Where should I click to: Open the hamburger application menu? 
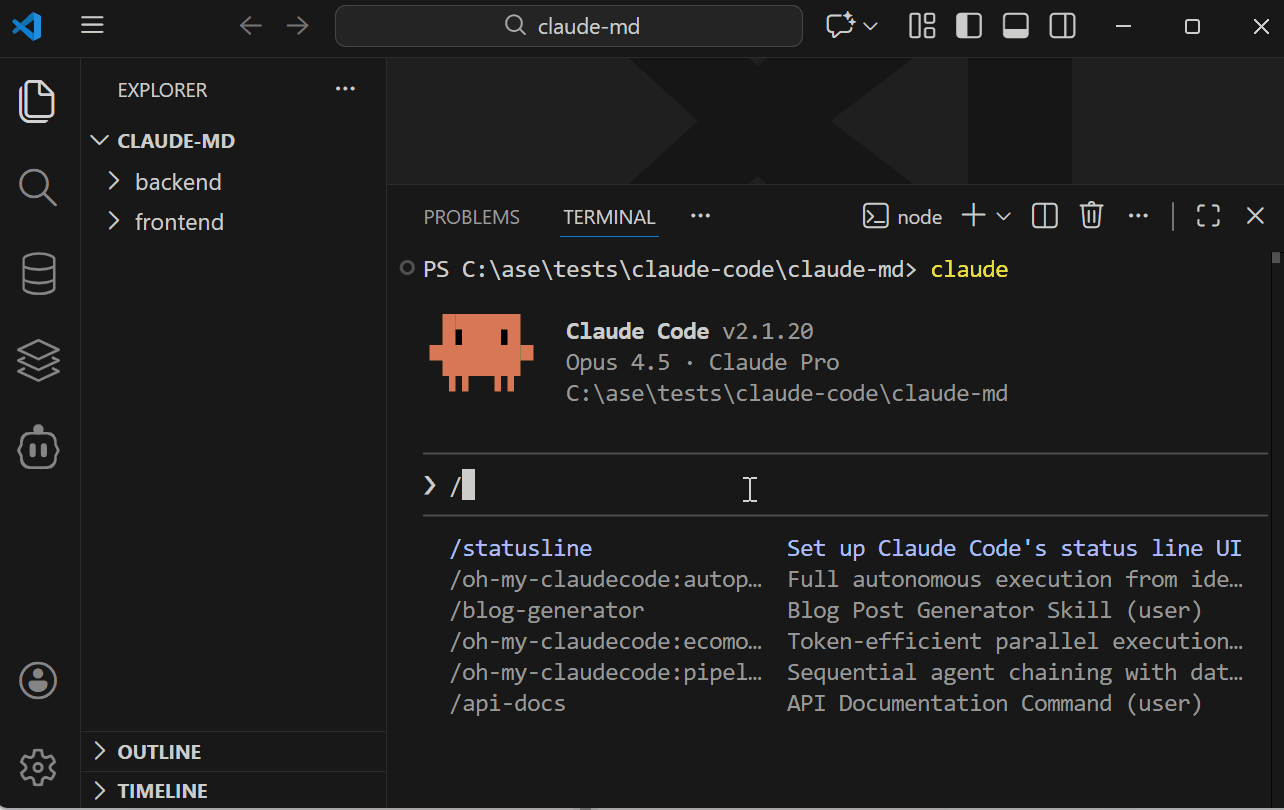pos(92,26)
